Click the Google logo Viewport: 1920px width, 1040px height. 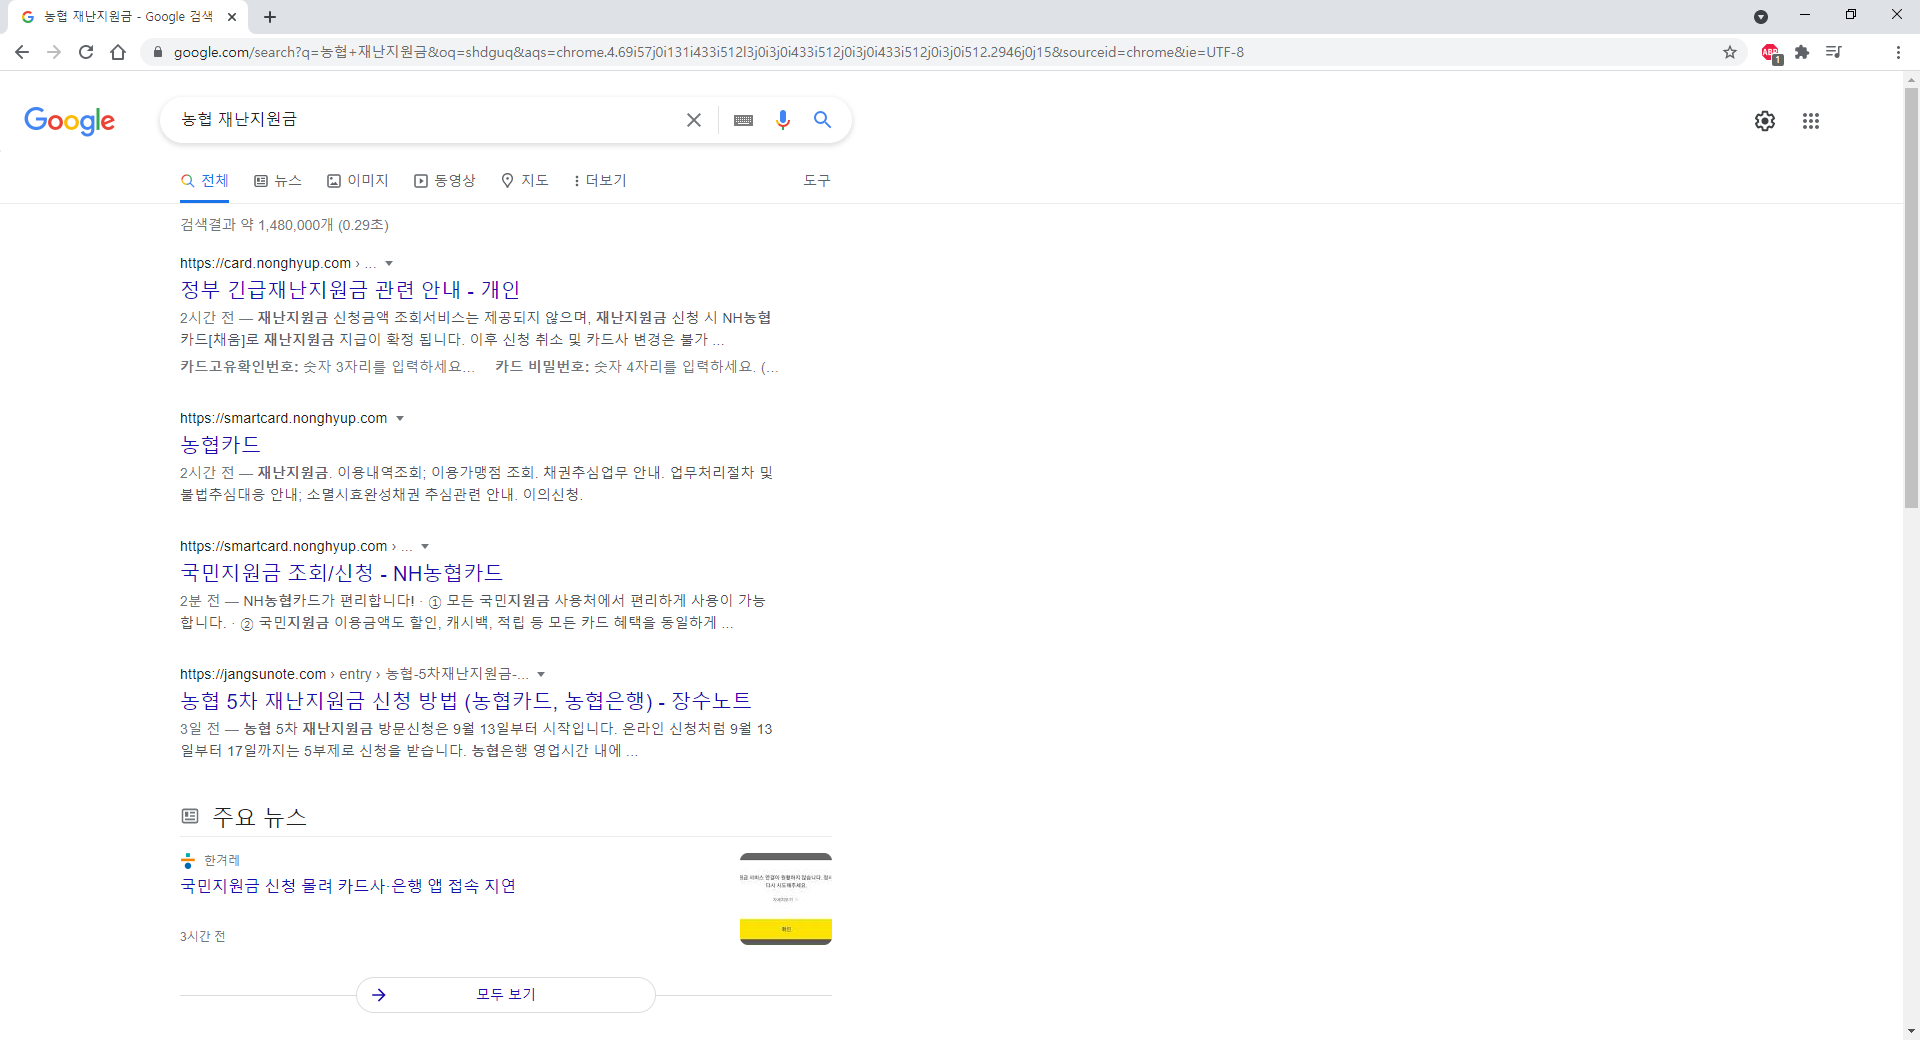[70, 121]
